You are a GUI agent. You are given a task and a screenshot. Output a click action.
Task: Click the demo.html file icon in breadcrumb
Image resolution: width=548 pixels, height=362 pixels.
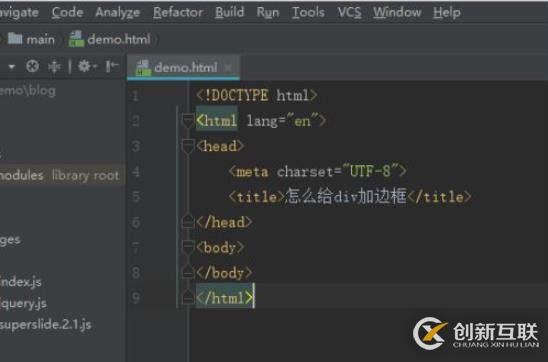76,38
